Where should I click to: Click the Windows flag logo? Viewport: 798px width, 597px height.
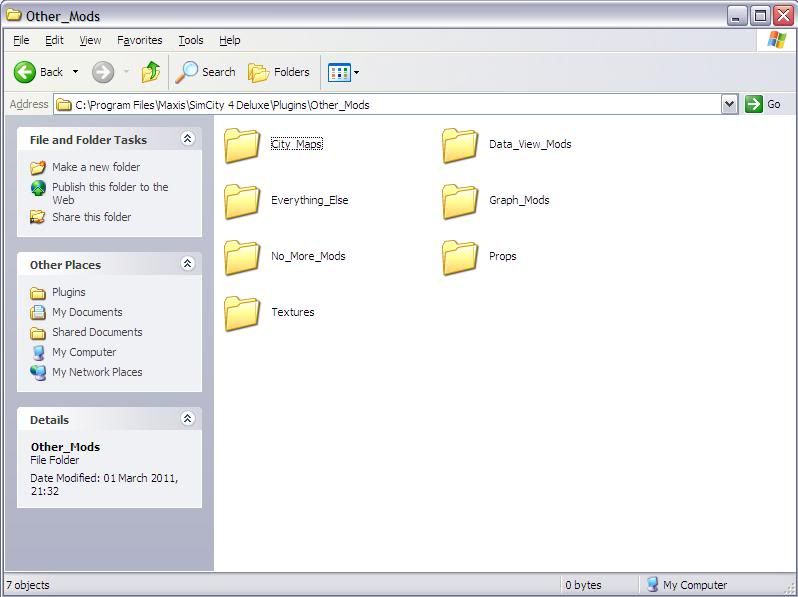[776, 40]
